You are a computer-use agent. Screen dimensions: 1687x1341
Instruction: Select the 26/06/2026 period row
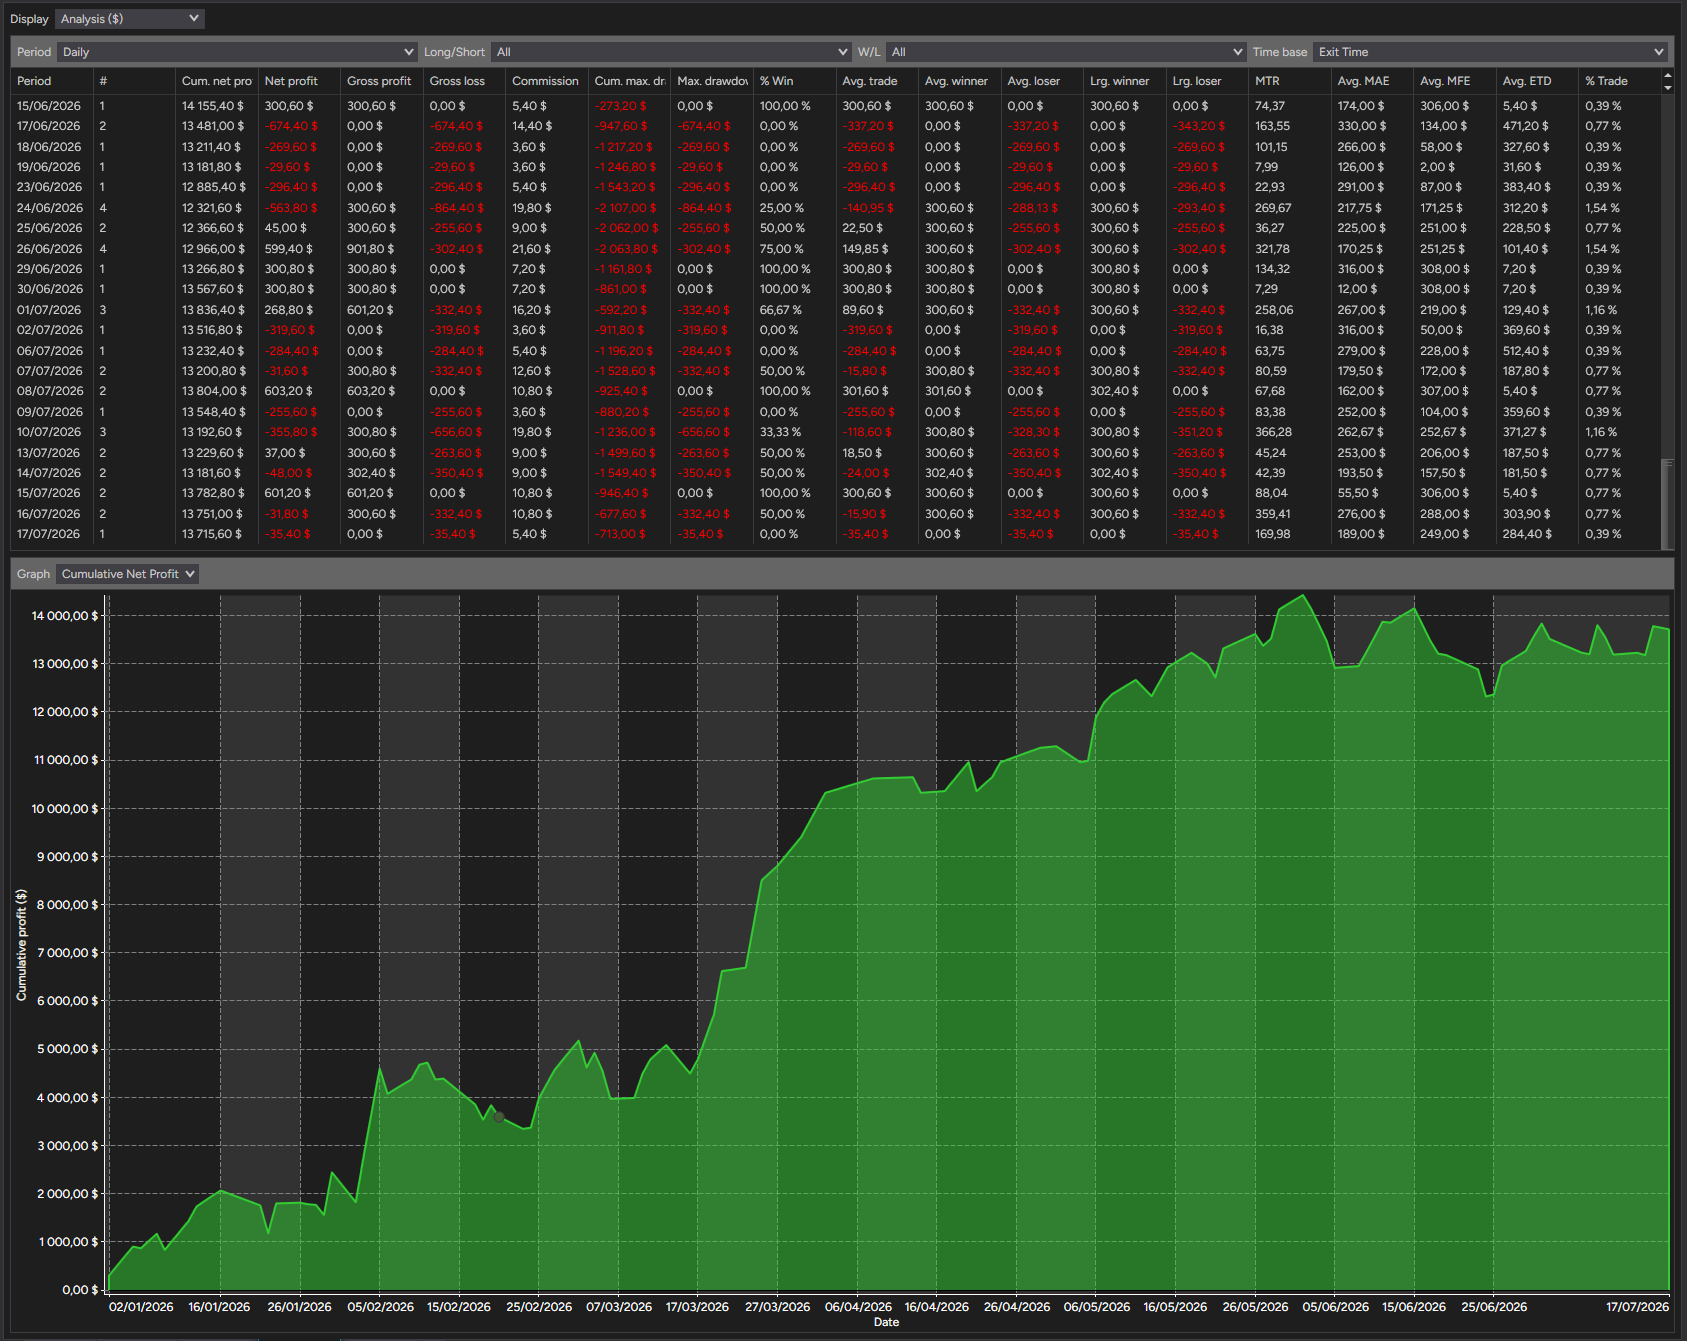pyautogui.click(x=836, y=249)
